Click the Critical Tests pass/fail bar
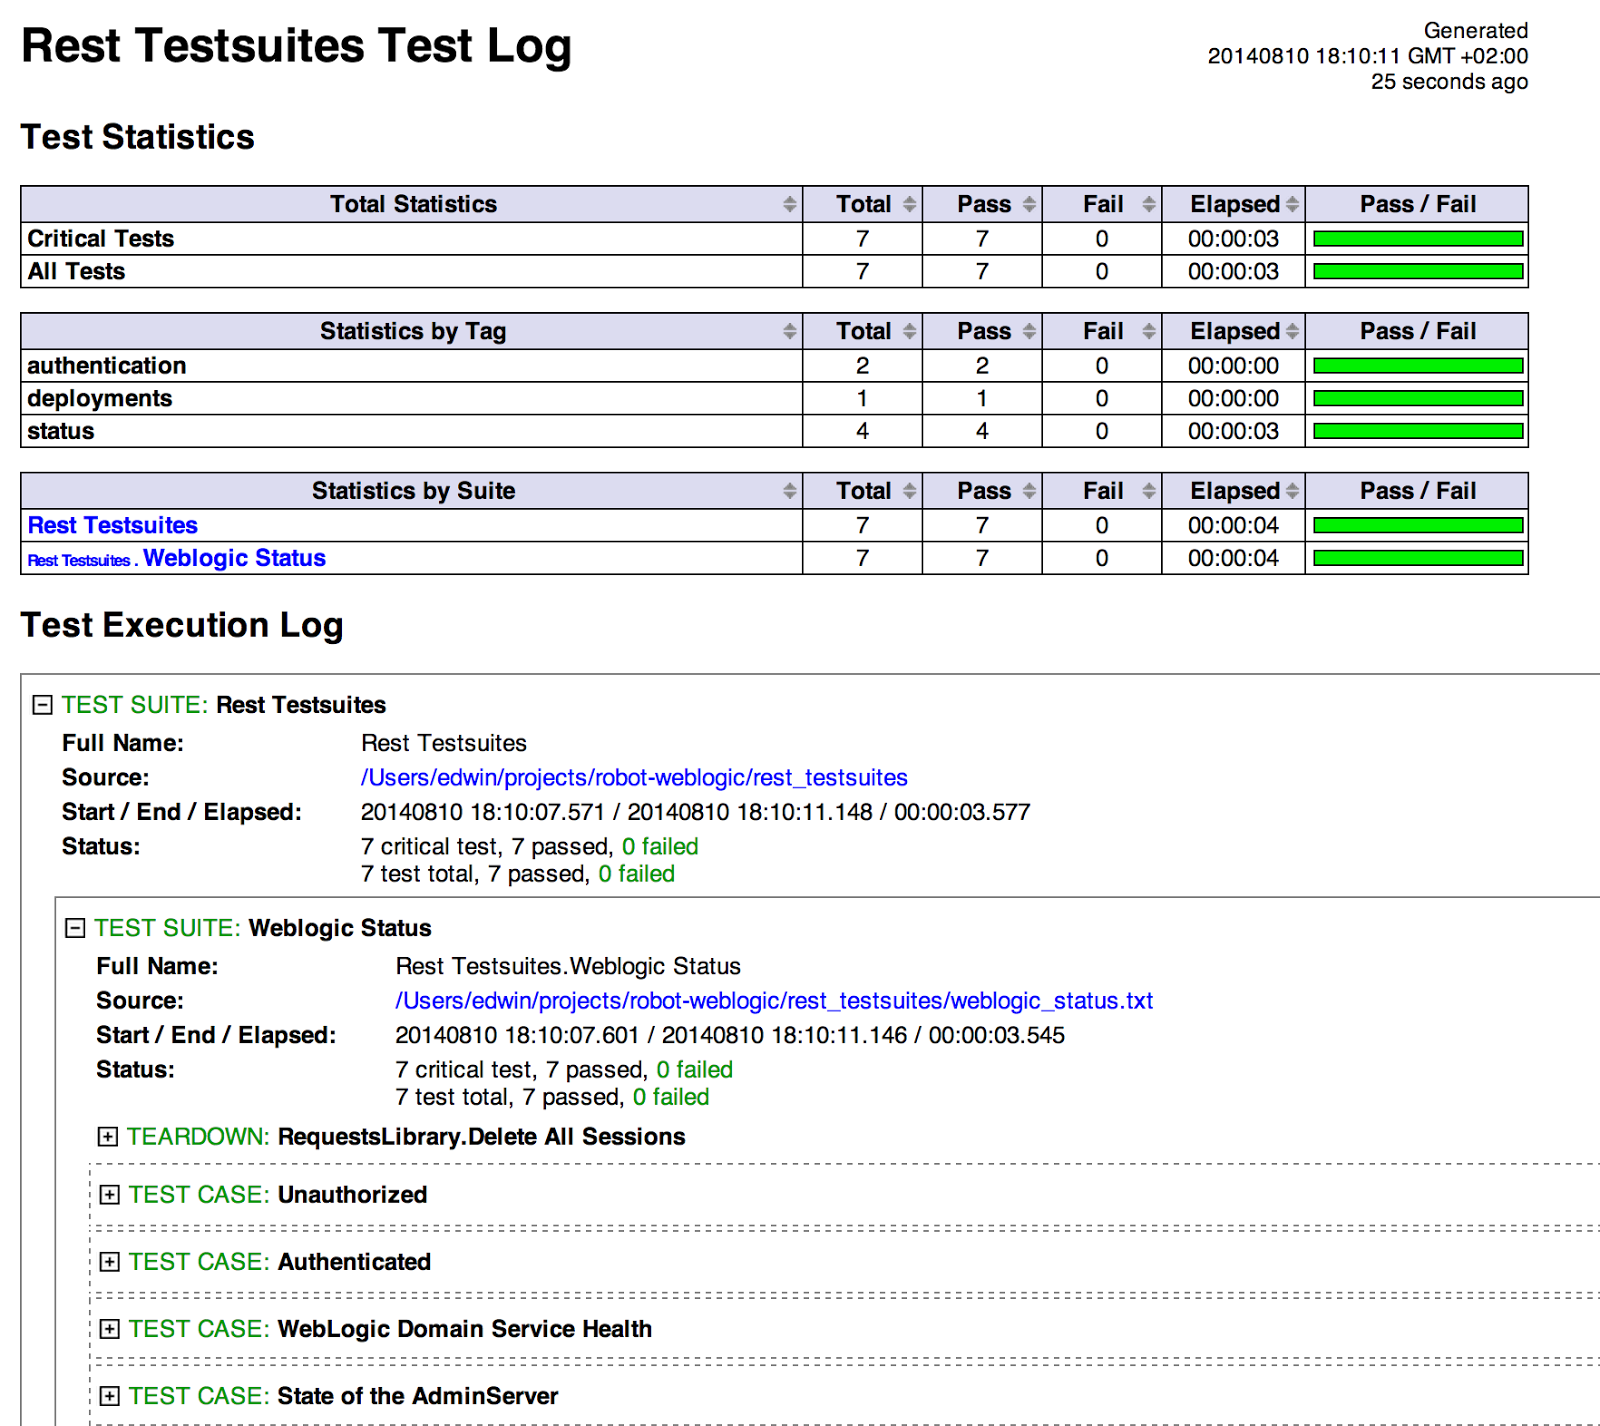This screenshot has height=1426, width=1600. [1418, 239]
